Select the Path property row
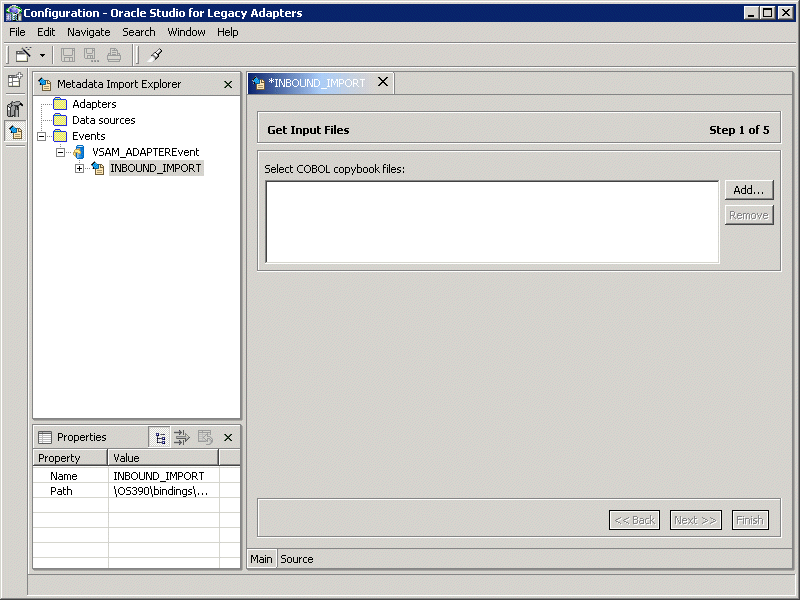This screenshot has width=800, height=600. (x=137, y=491)
